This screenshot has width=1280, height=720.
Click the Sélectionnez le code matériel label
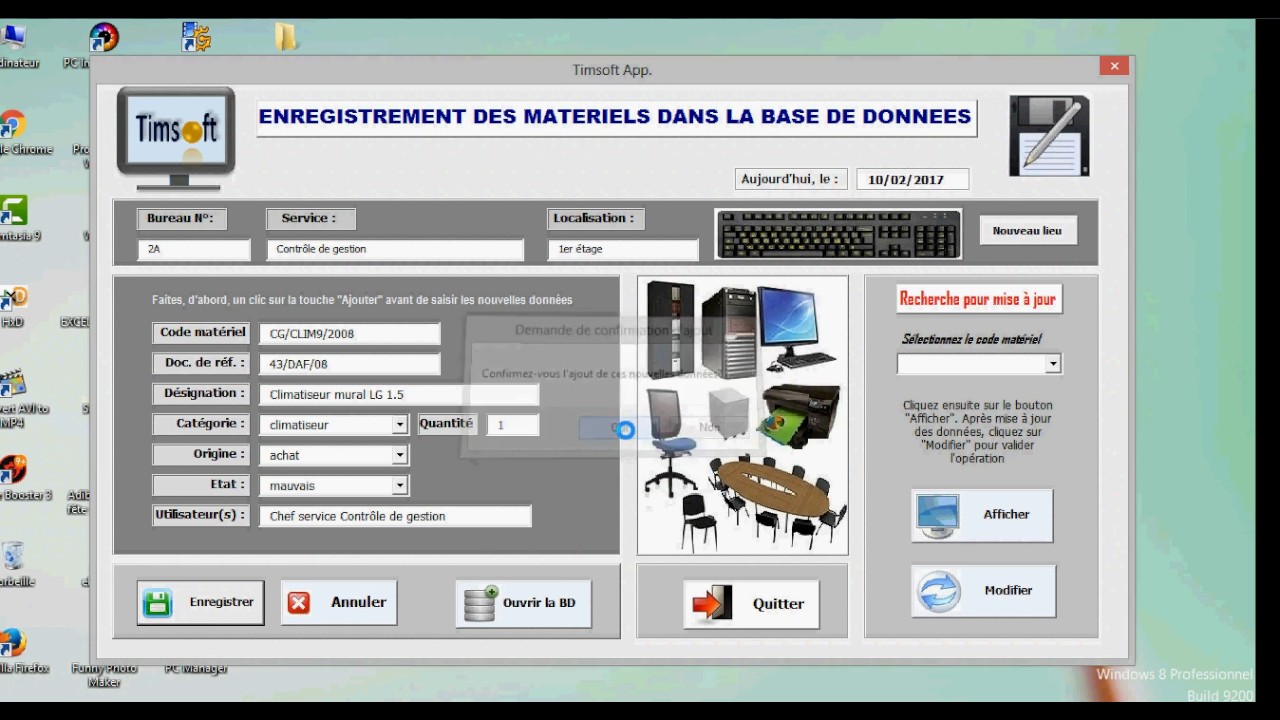pos(971,339)
